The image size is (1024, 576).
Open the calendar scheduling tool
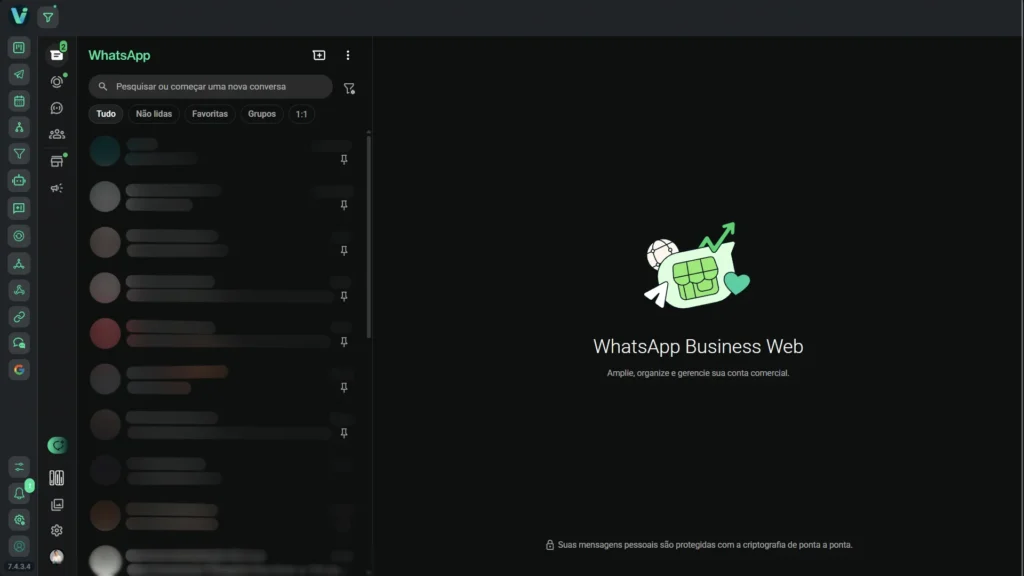click(x=19, y=101)
